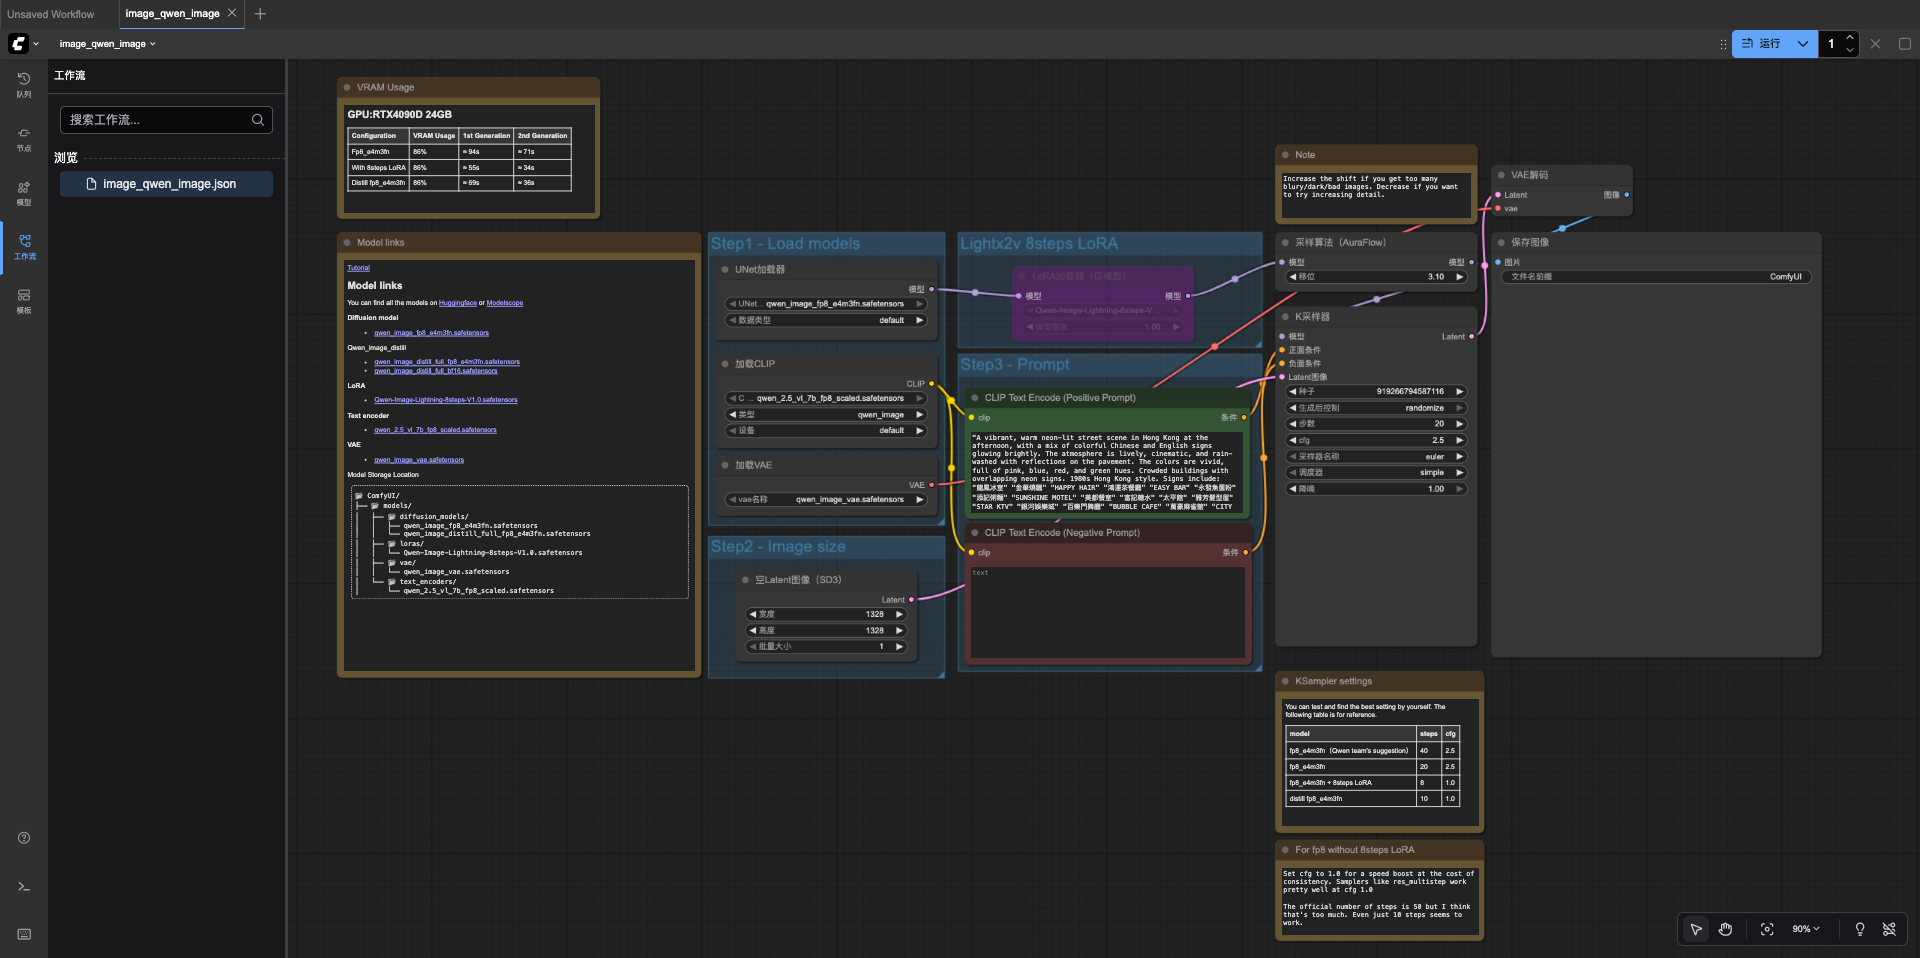The width and height of the screenshot is (1920, 958).
Task: Open the image_qwen_image workflow name dropdown
Action: [x=108, y=44]
